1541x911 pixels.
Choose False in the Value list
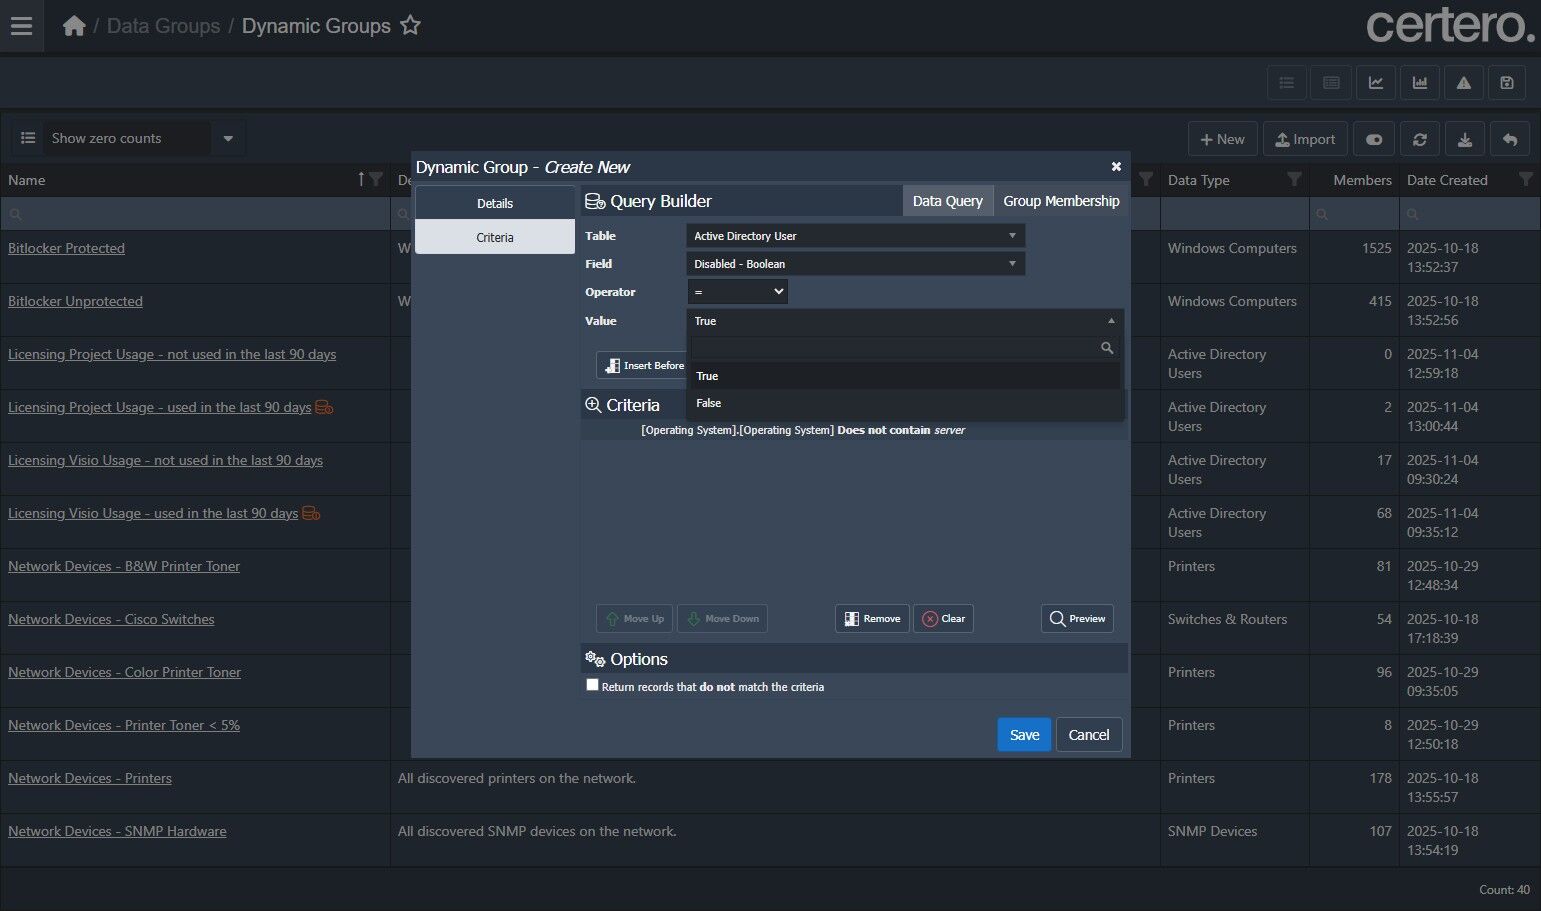pos(905,403)
